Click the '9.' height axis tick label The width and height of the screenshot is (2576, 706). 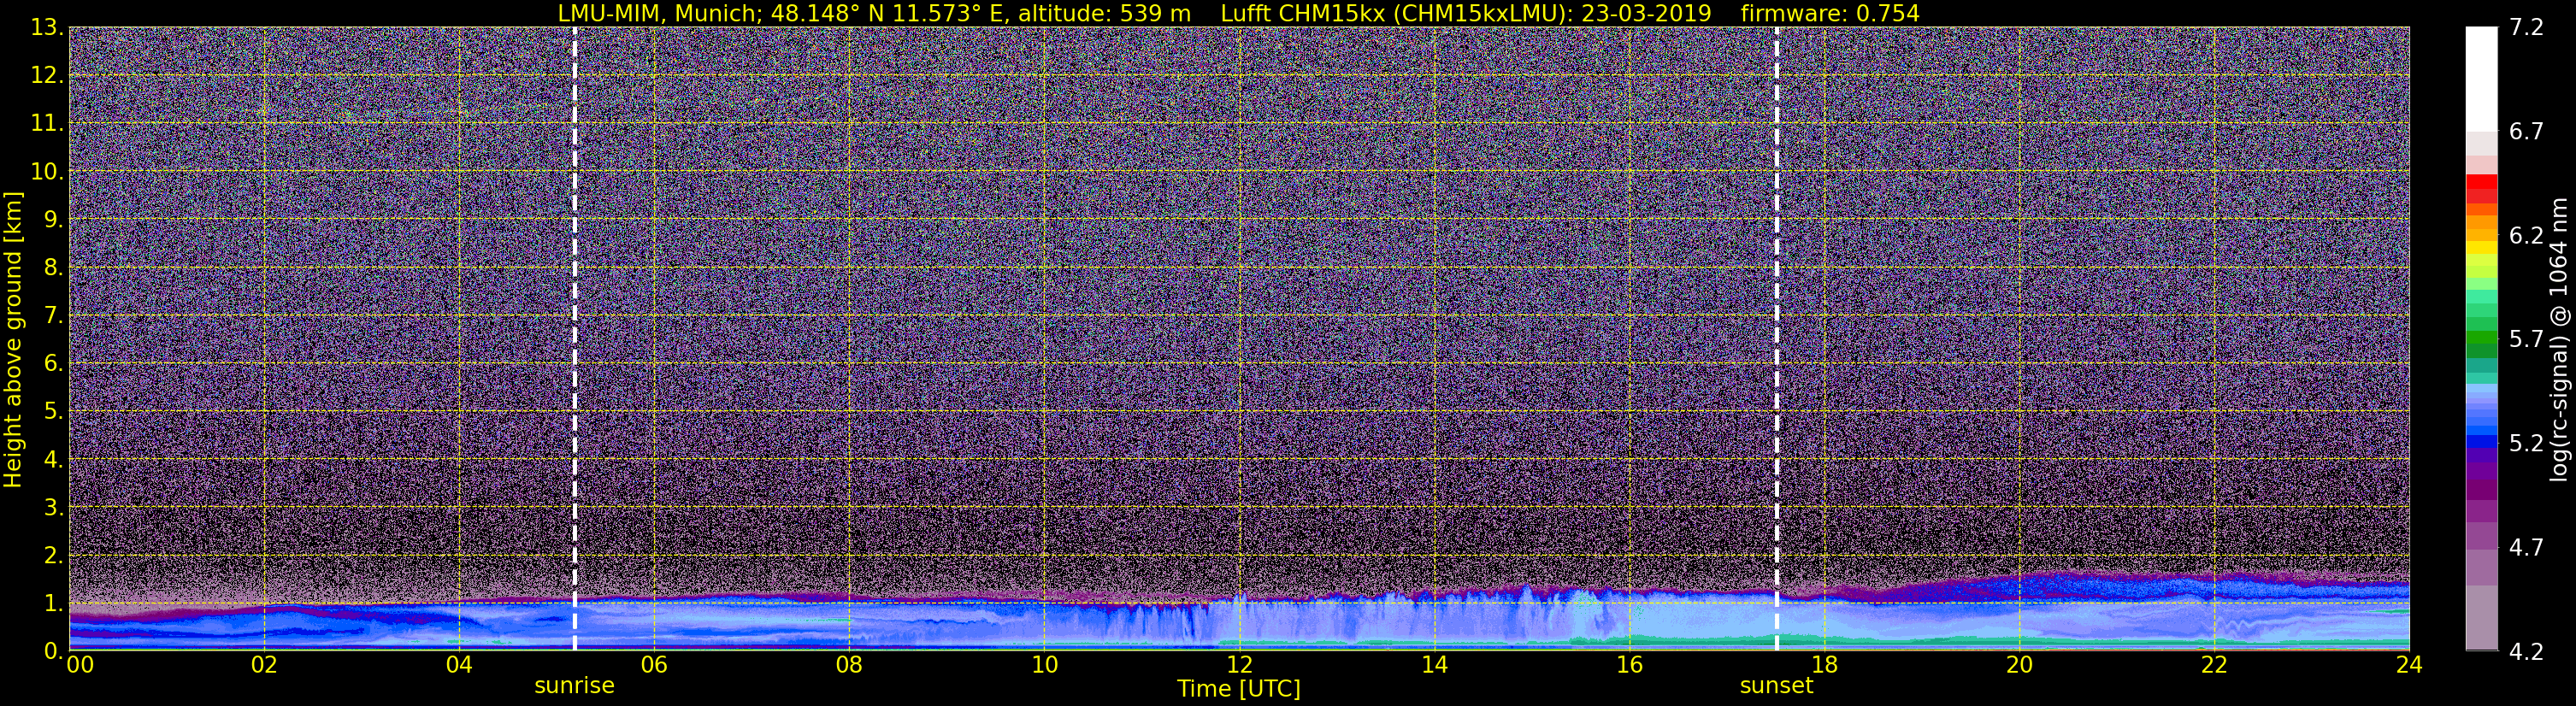point(53,220)
